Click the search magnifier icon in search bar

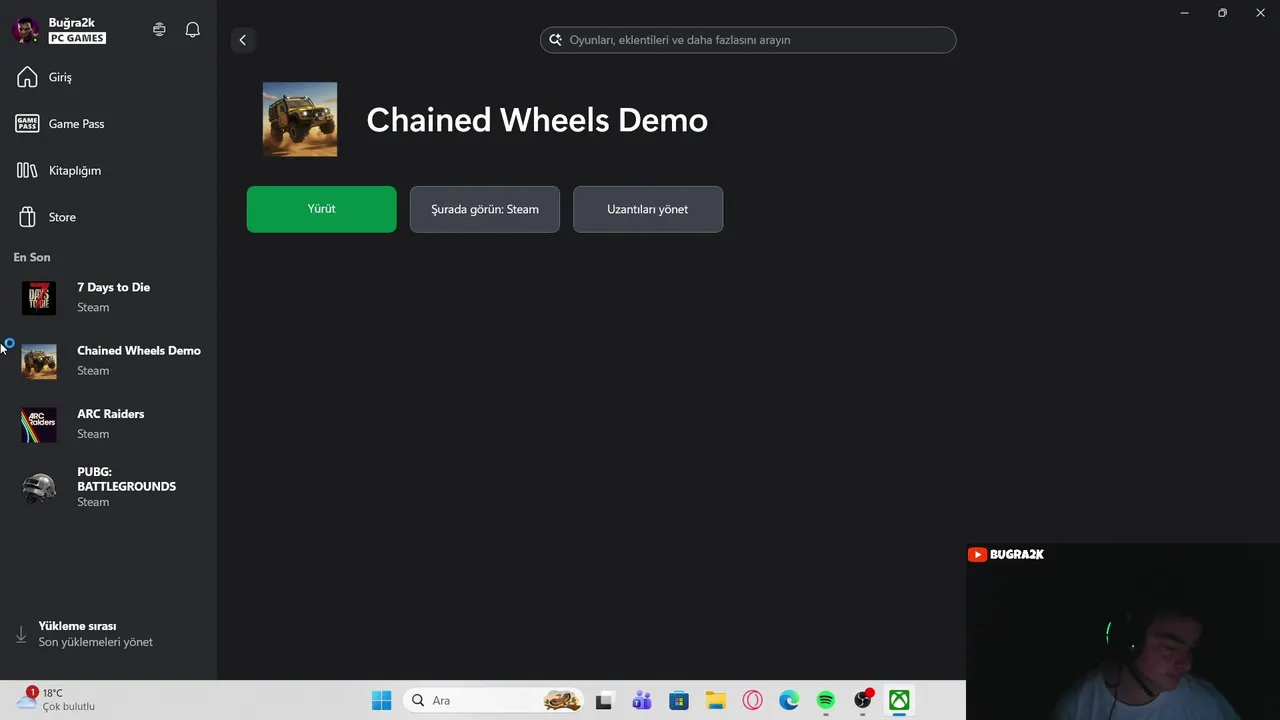(x=555, y=40)
